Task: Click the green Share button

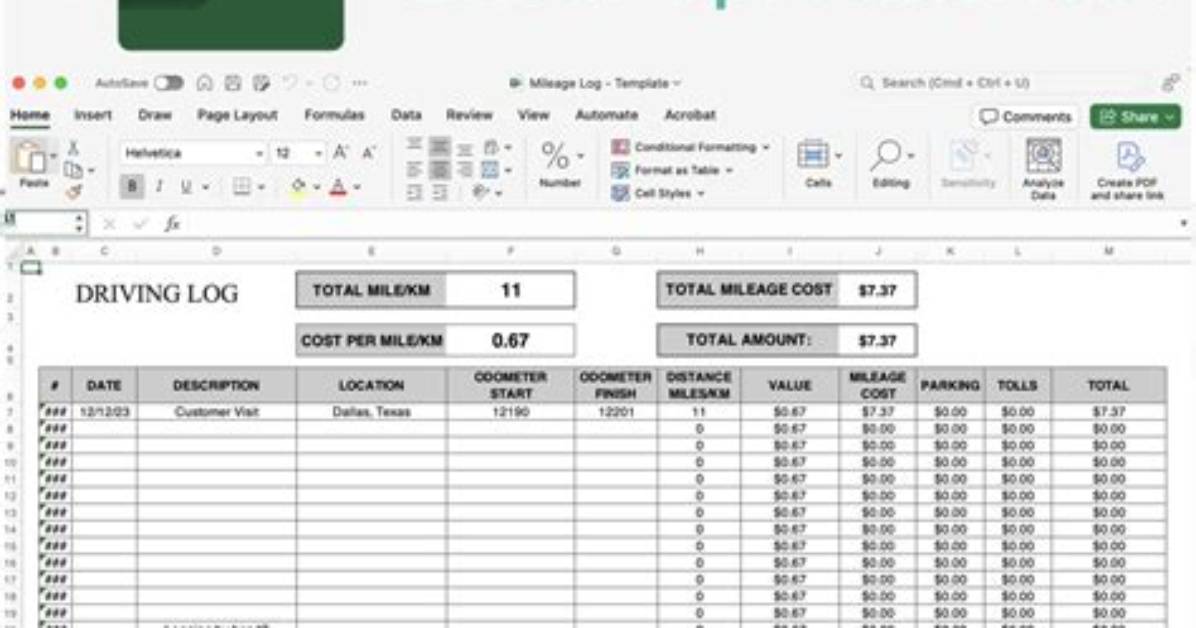Action: tap(1136, 117)
